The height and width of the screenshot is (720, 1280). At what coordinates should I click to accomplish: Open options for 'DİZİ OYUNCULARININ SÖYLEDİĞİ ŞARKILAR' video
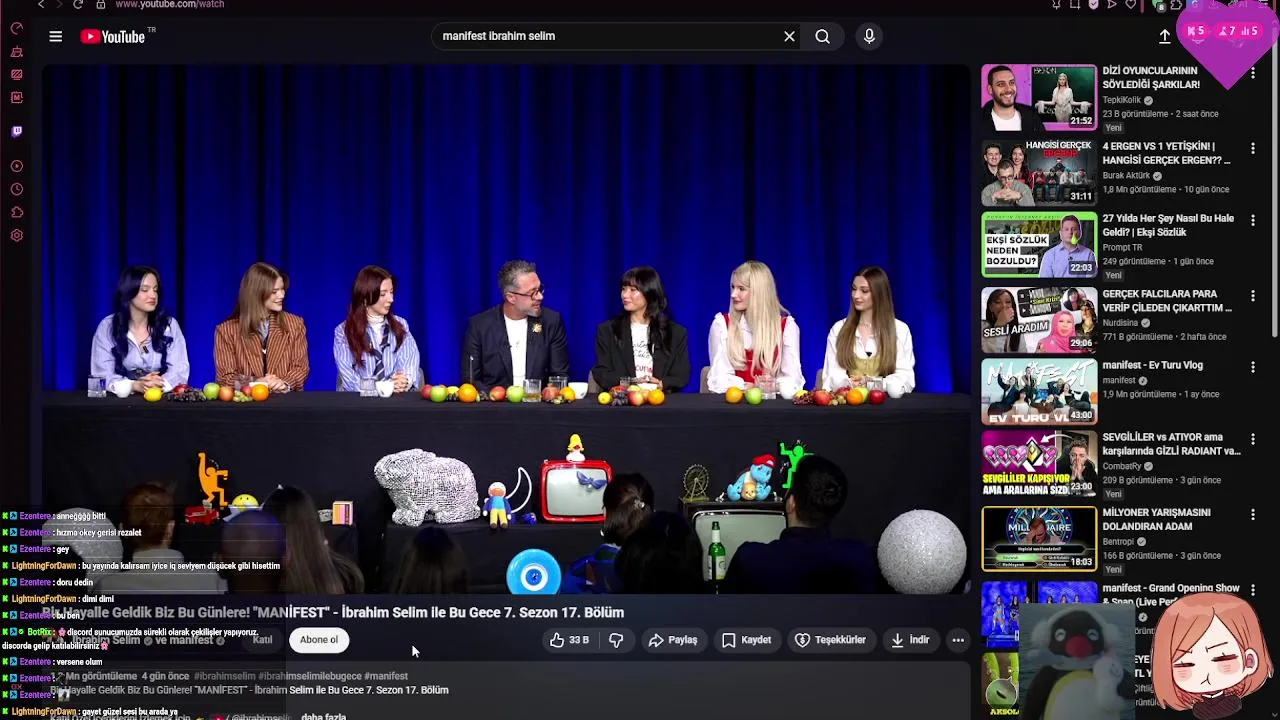tap(1252, 73)
